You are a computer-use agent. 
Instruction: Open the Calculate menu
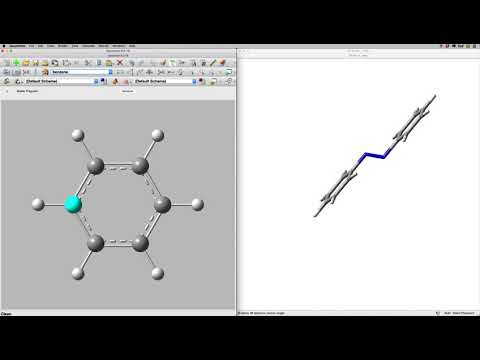[x=88, y=46]
